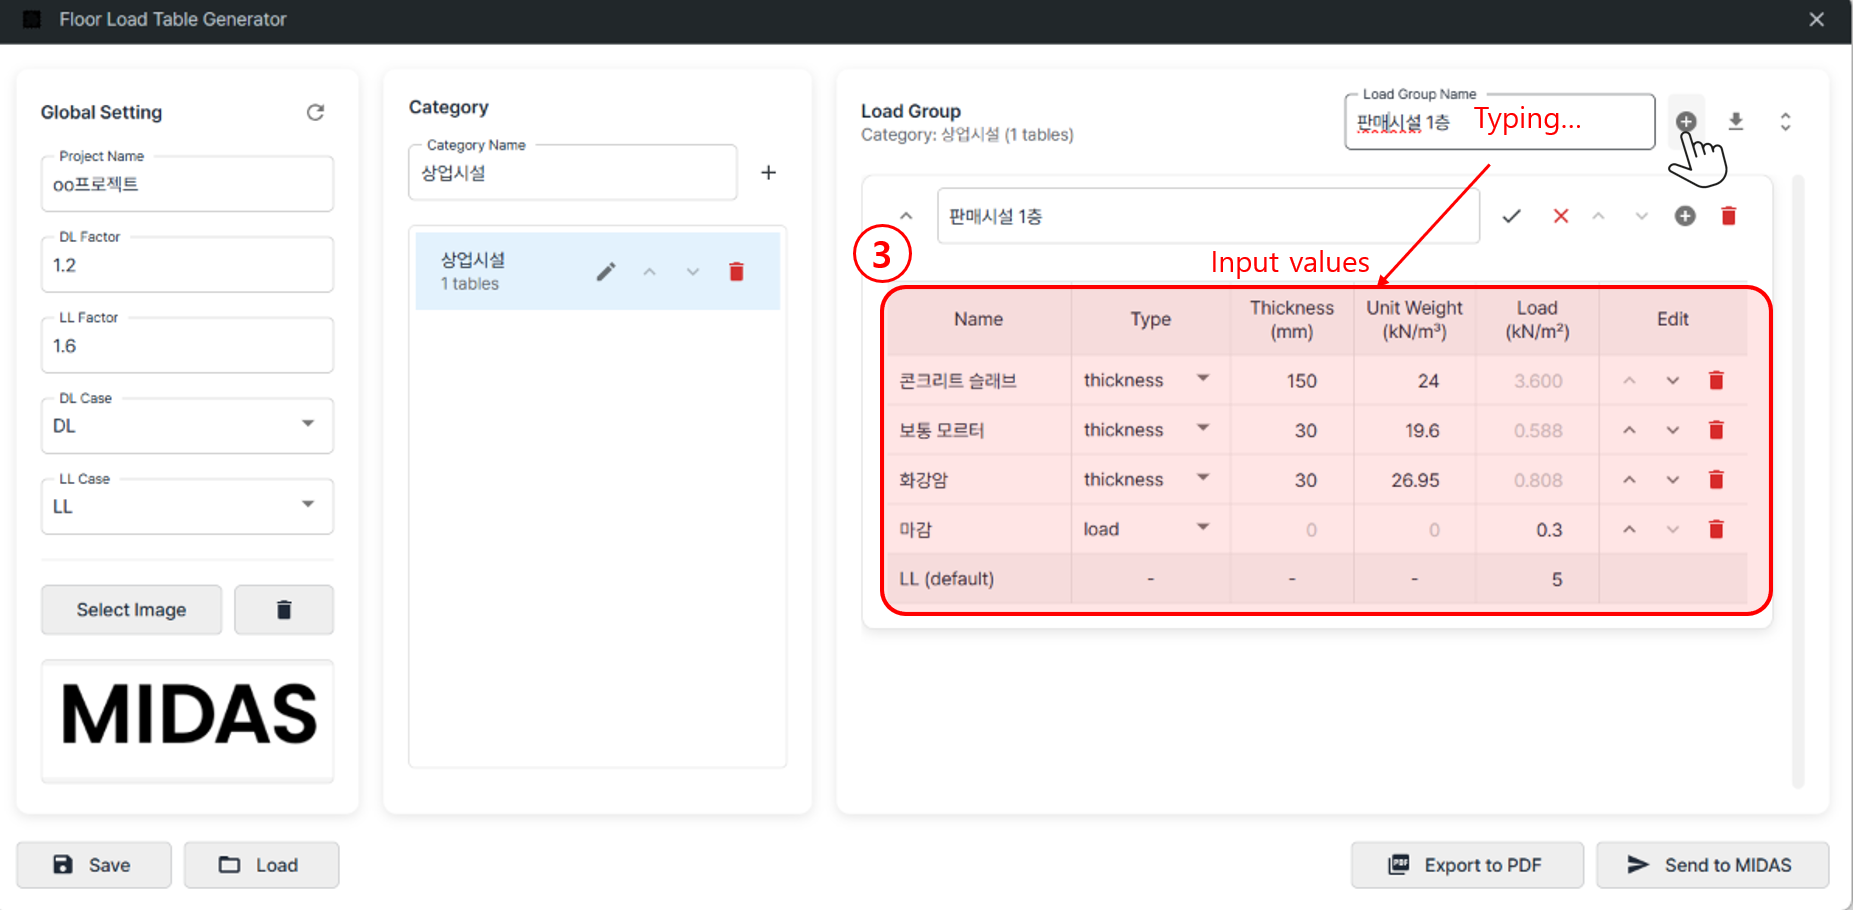Select the download icon beside Load Group Name
This screenshot has width=1856, height=910.
pos(1736,121)
